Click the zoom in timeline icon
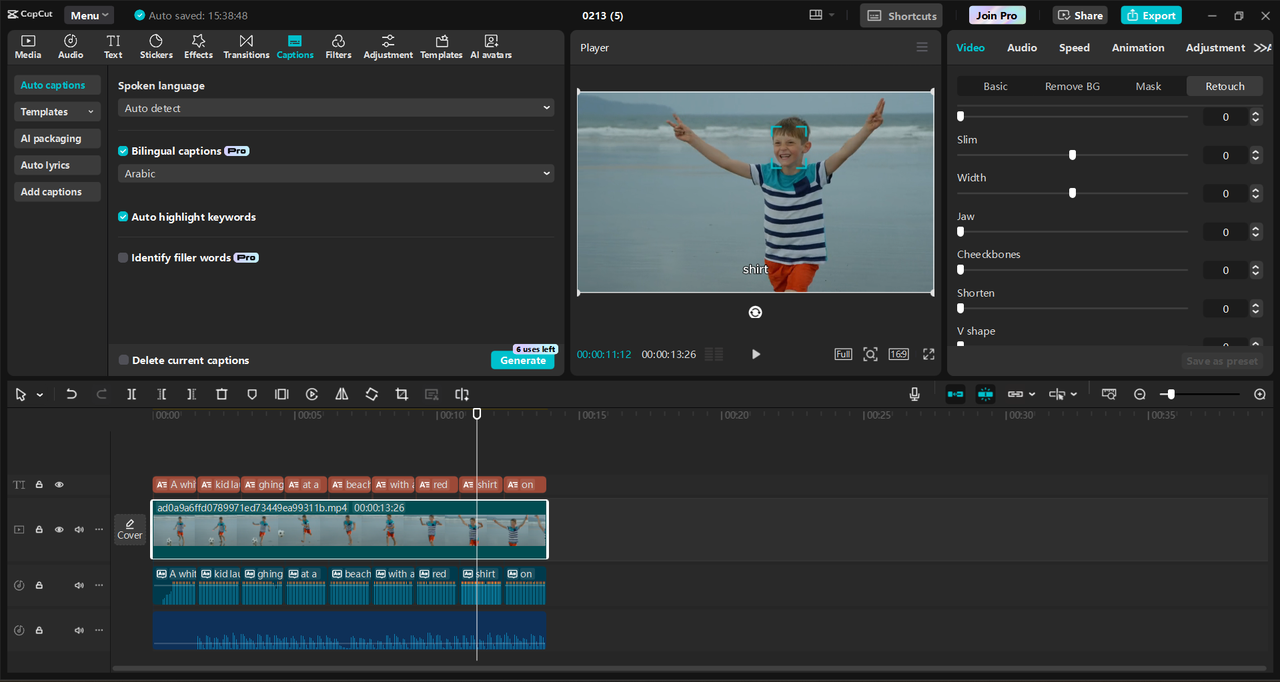 [x=1260, y=395]
